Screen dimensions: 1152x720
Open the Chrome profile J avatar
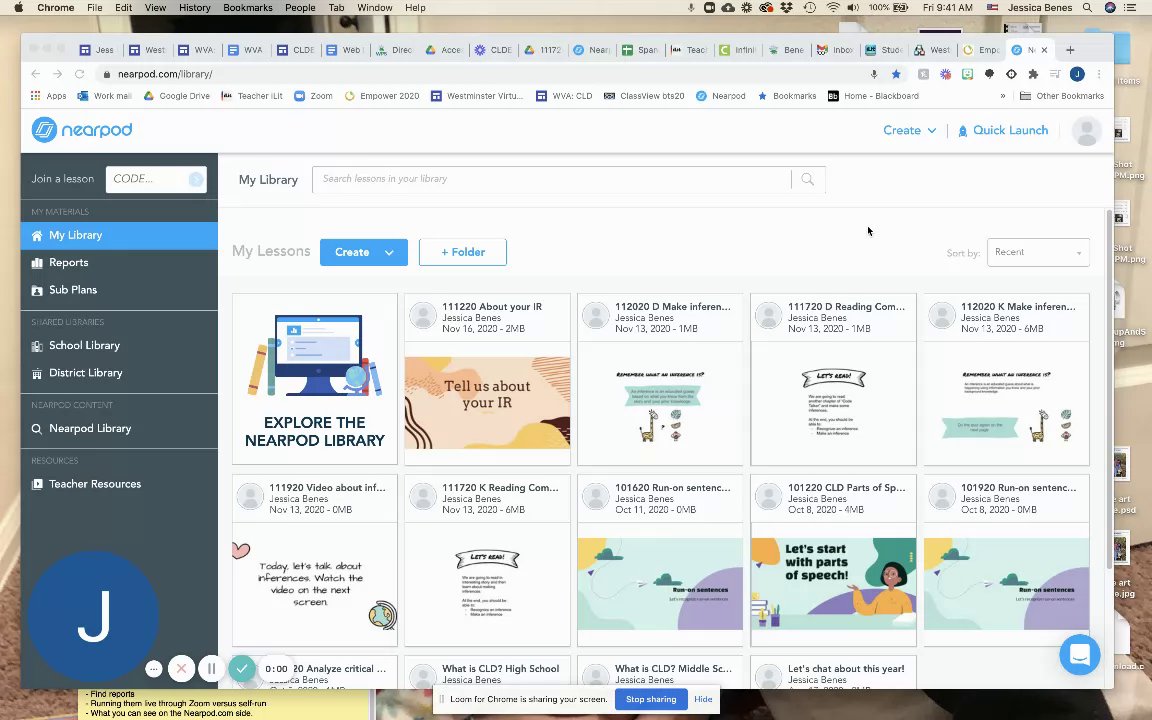(1077, 74)
